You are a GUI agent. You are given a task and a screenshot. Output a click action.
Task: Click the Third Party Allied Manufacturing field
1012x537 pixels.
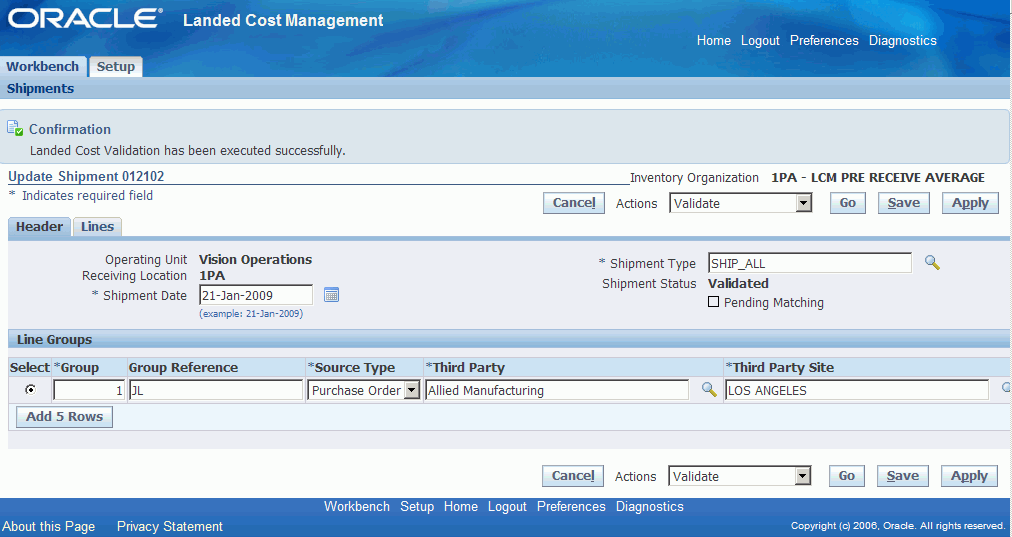(x=556, y=390)
